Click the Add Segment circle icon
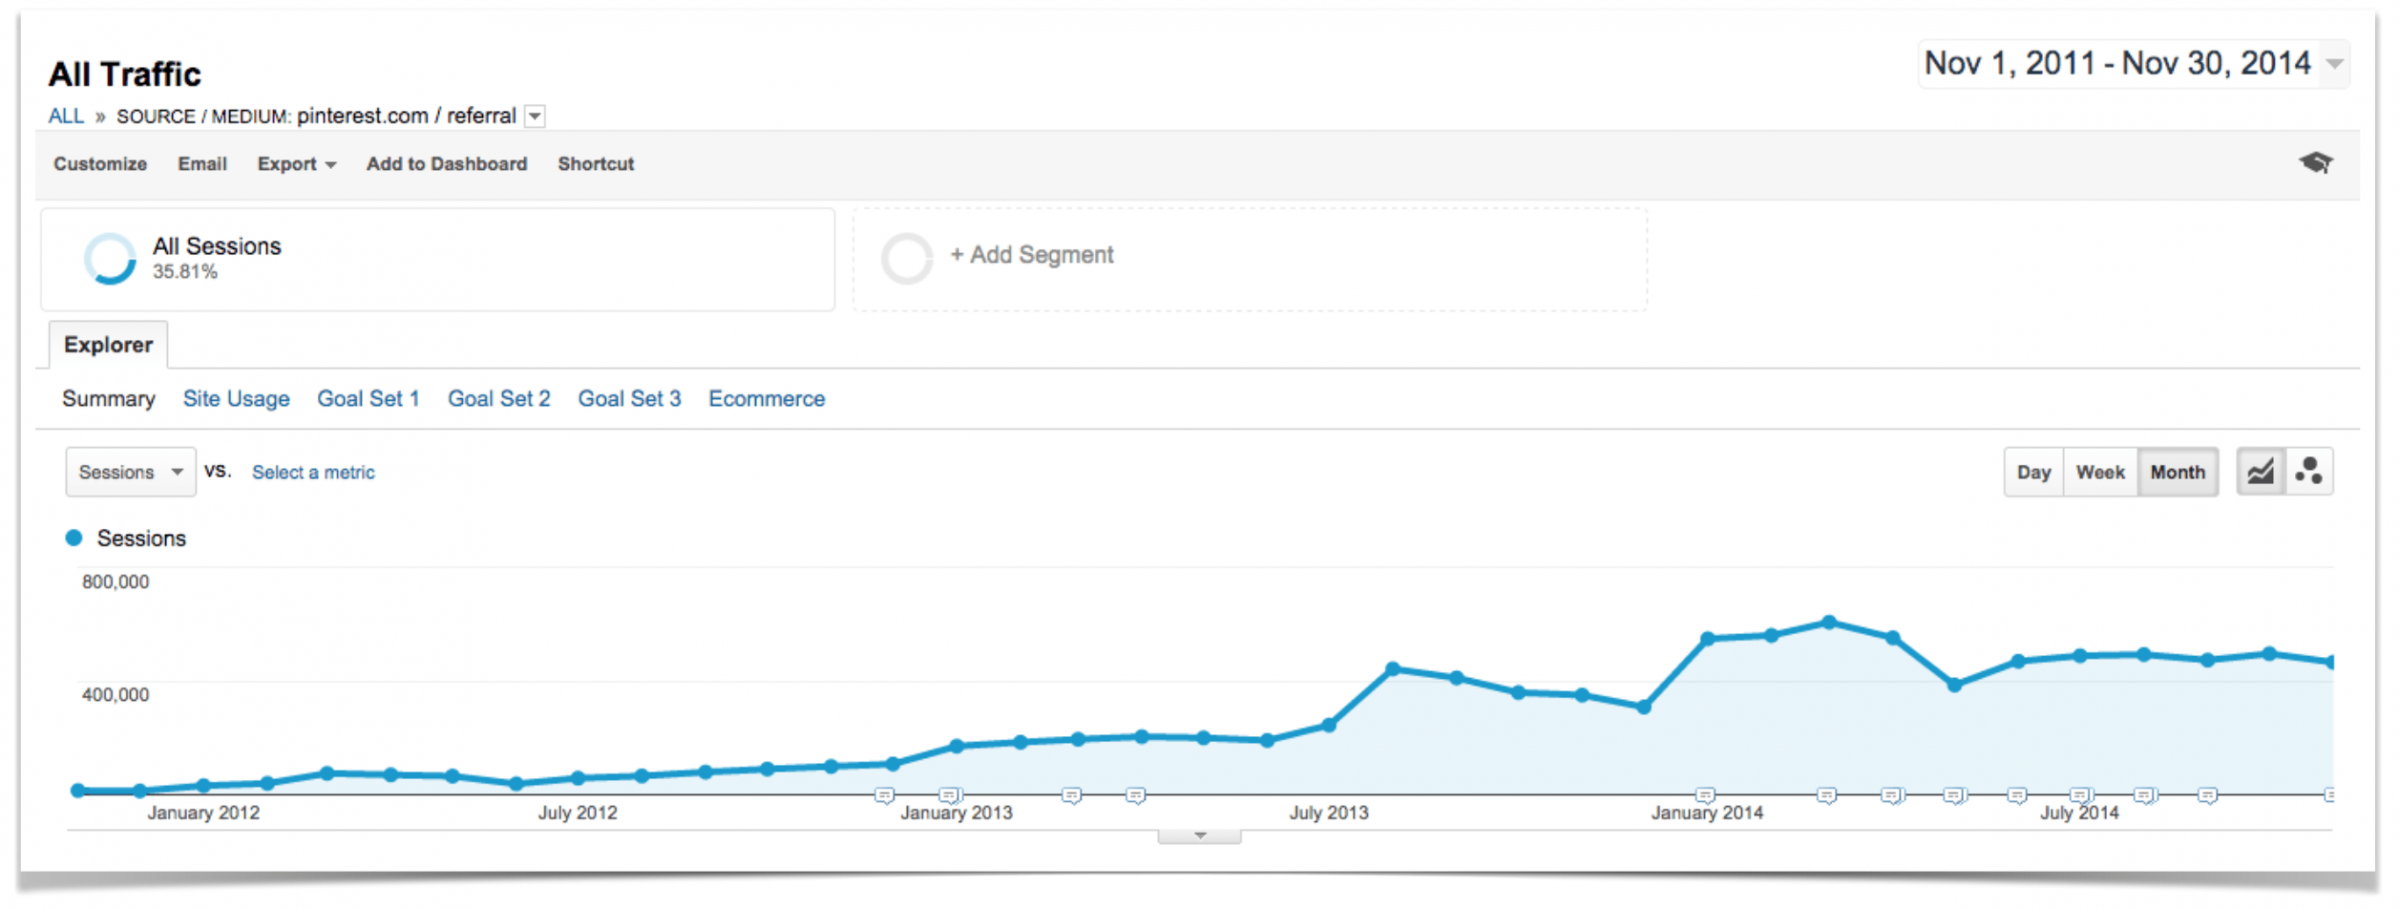Screen dimensions: 2400x909 (907, 256)
